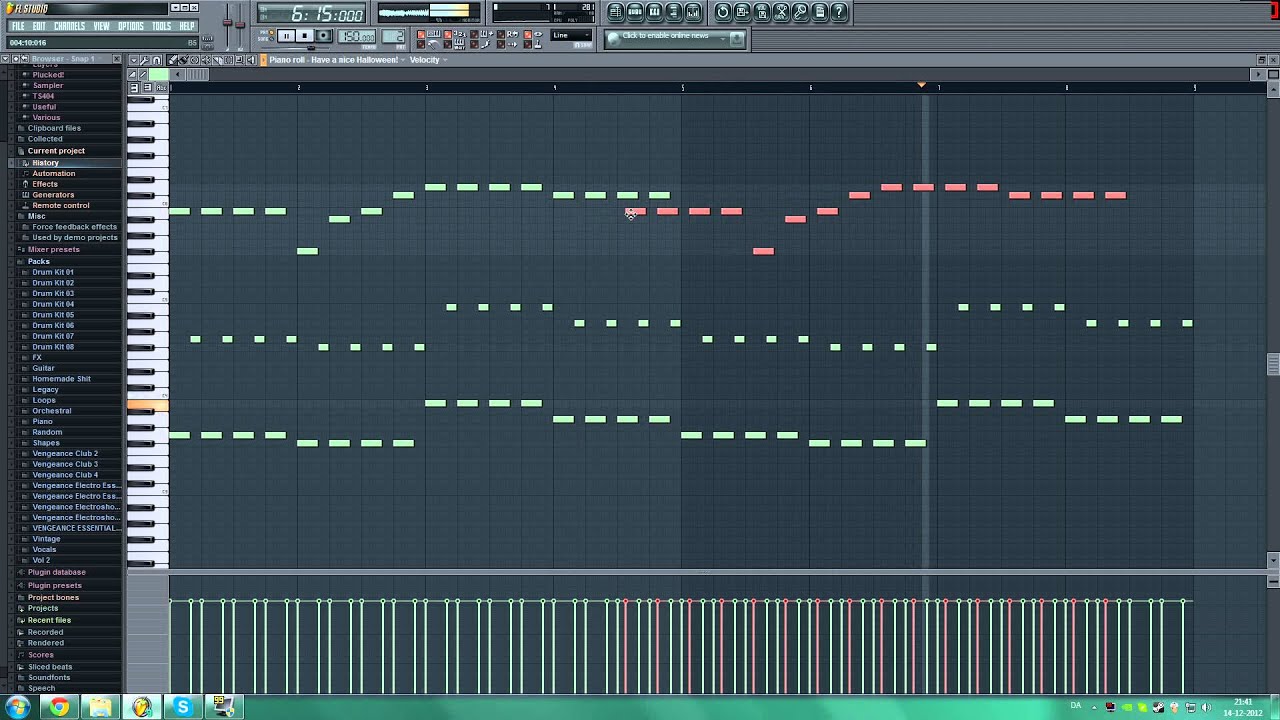
Task: Toggle Pat/Song mode switch
Action: [266, 35]
